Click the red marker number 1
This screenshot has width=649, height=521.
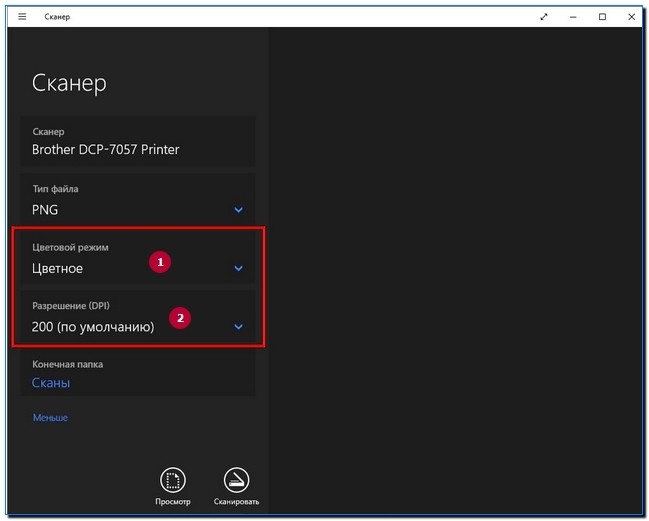[158, 261]
